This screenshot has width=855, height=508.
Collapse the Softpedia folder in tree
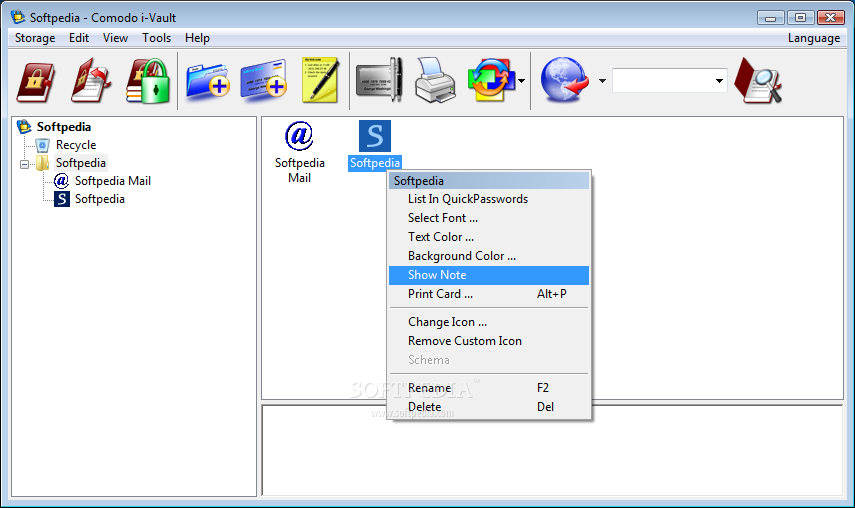point(25,164)
